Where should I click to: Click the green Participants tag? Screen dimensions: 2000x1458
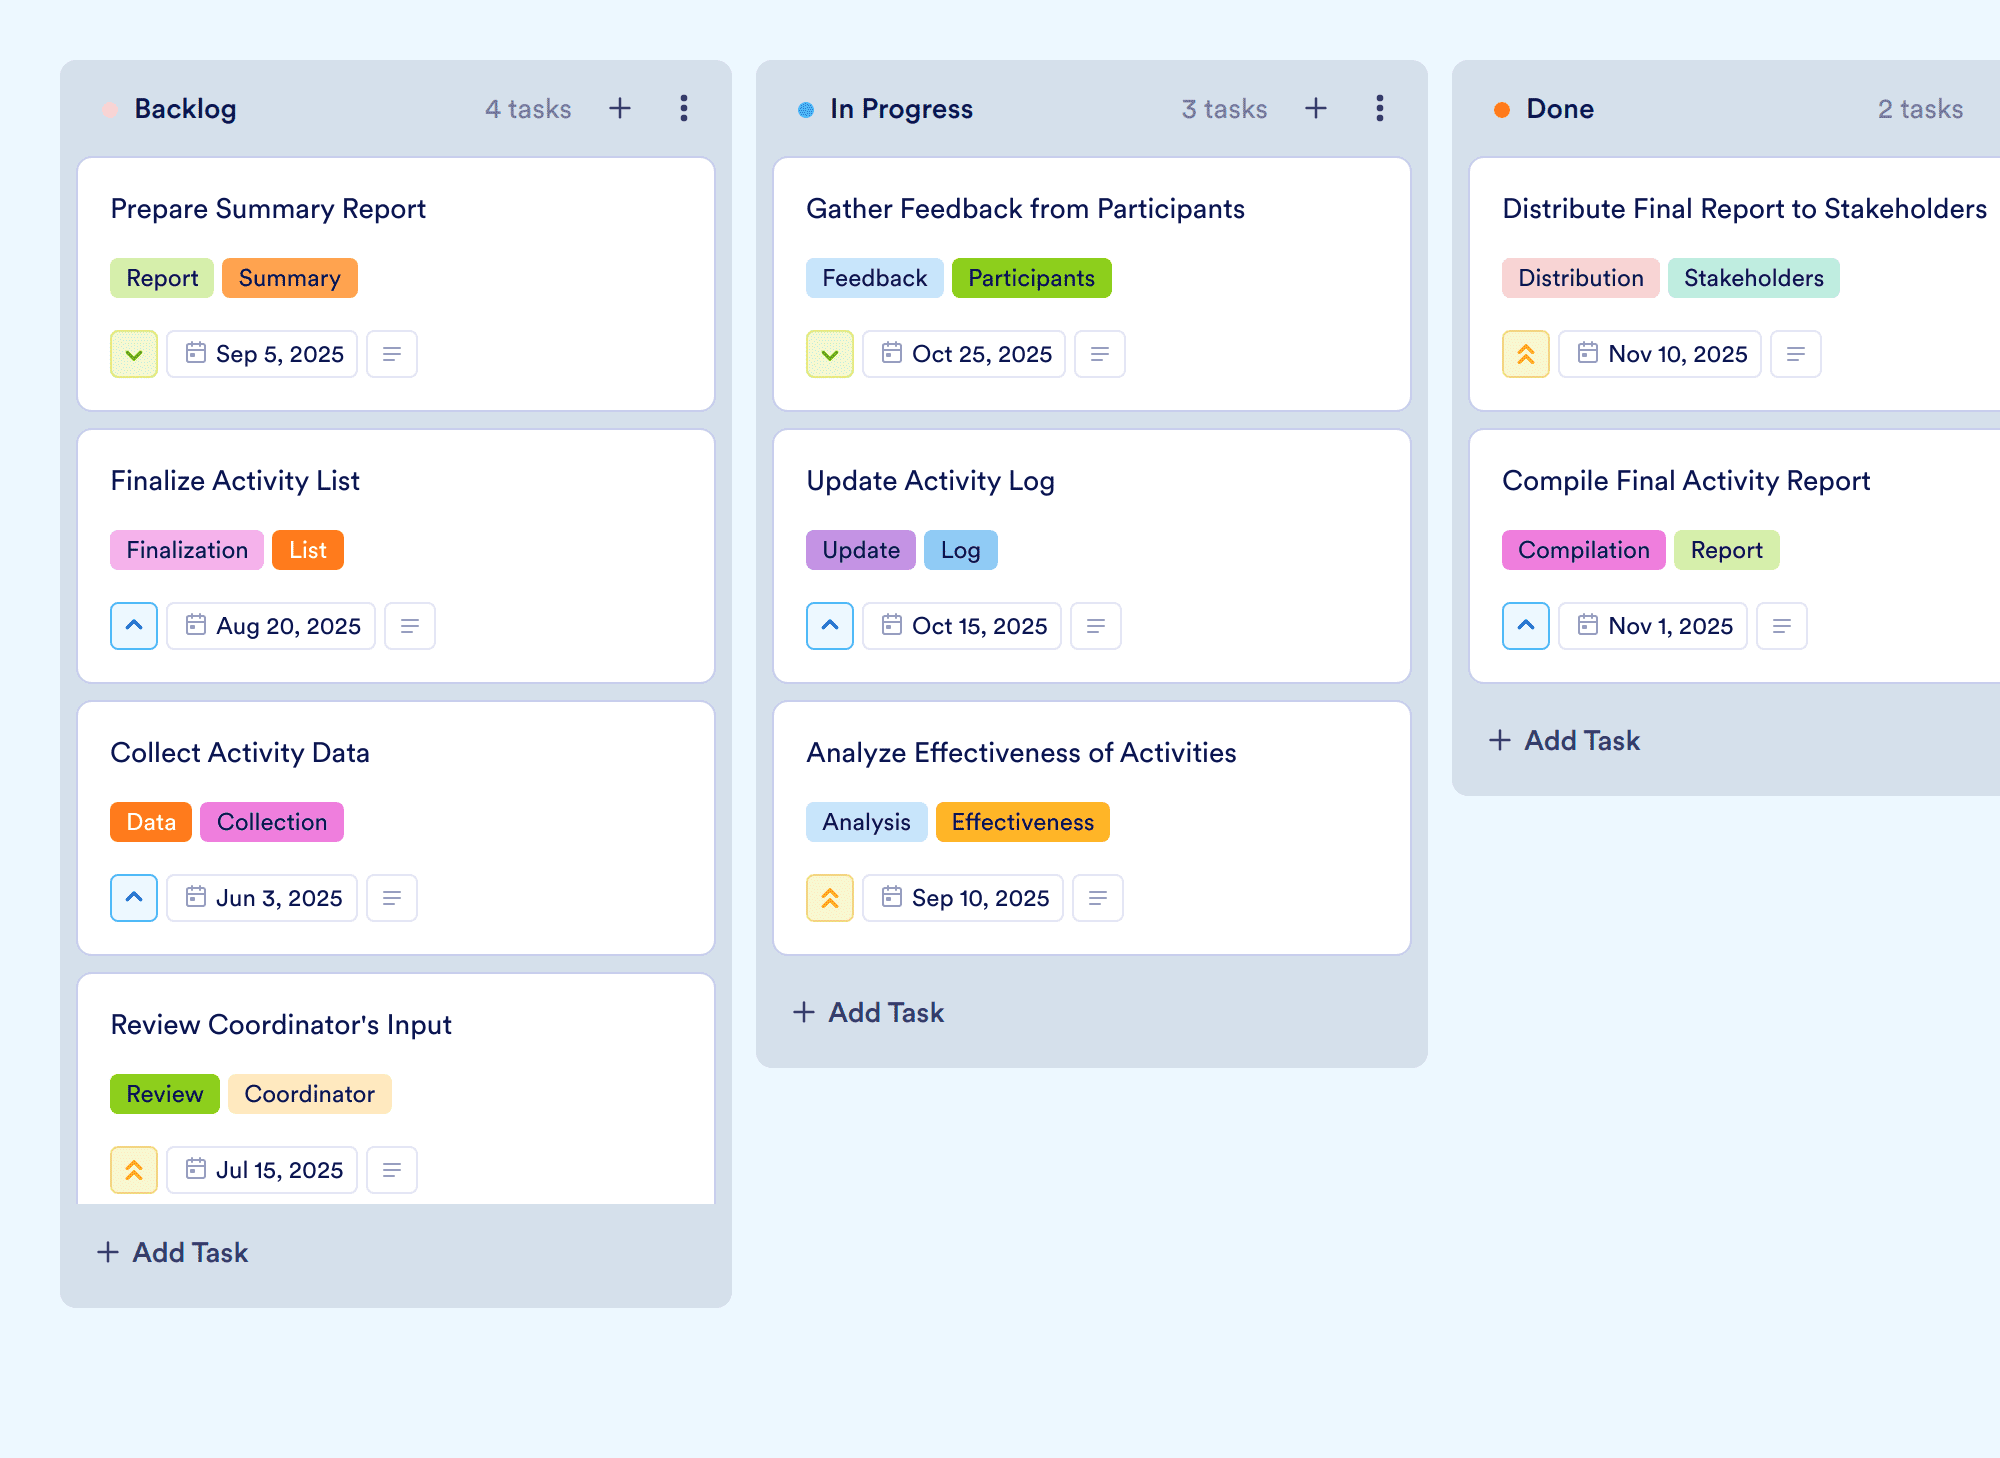coord(1031,278)
